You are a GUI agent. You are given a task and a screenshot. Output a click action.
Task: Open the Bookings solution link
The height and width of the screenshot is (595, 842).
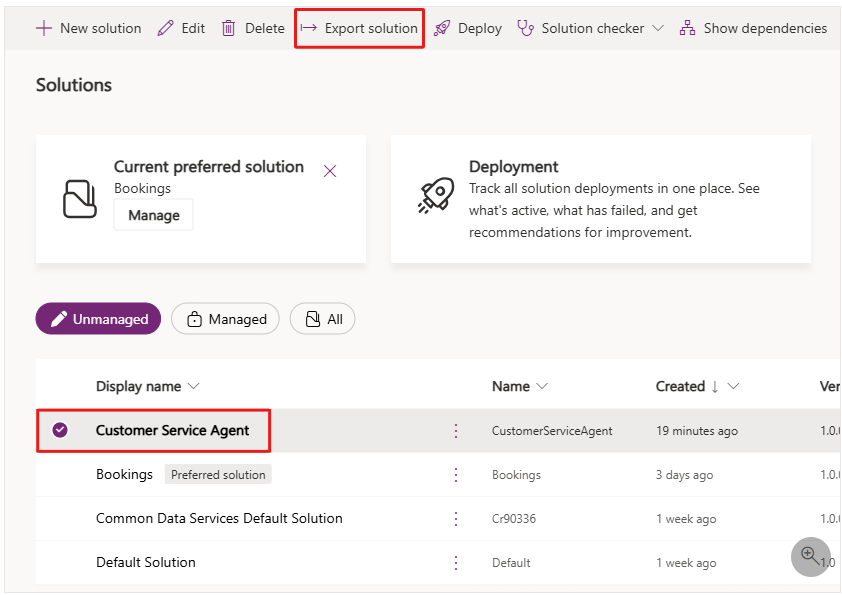coord(124,474)
